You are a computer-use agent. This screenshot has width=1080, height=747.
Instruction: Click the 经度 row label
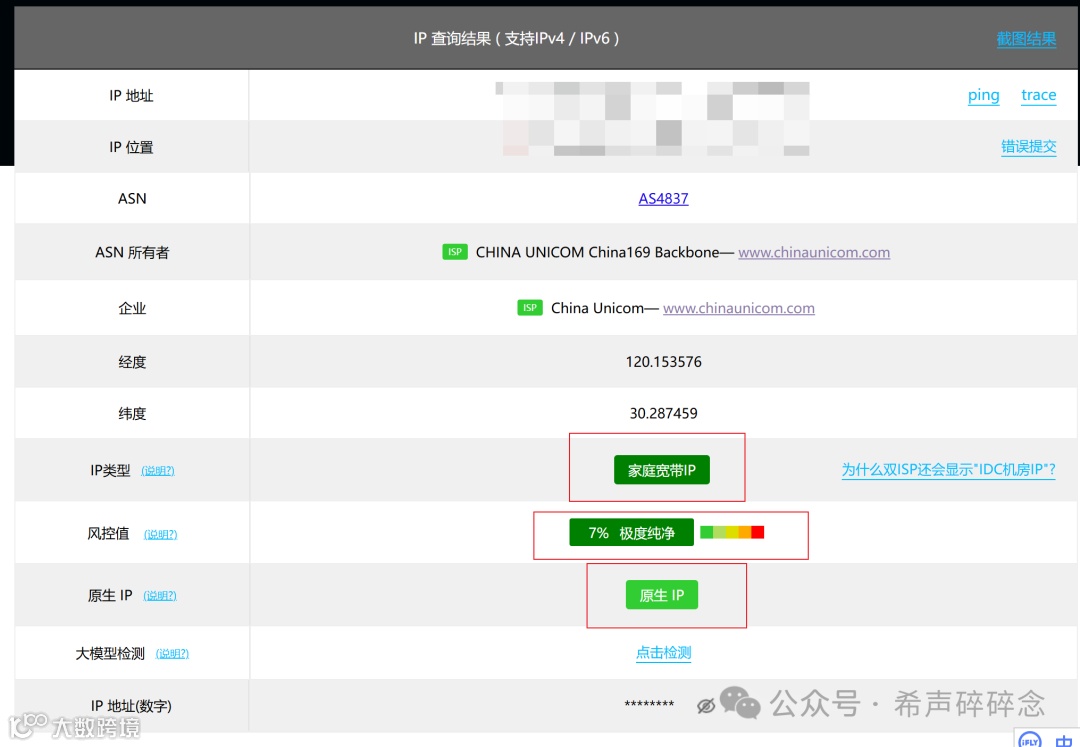point(132,362)
